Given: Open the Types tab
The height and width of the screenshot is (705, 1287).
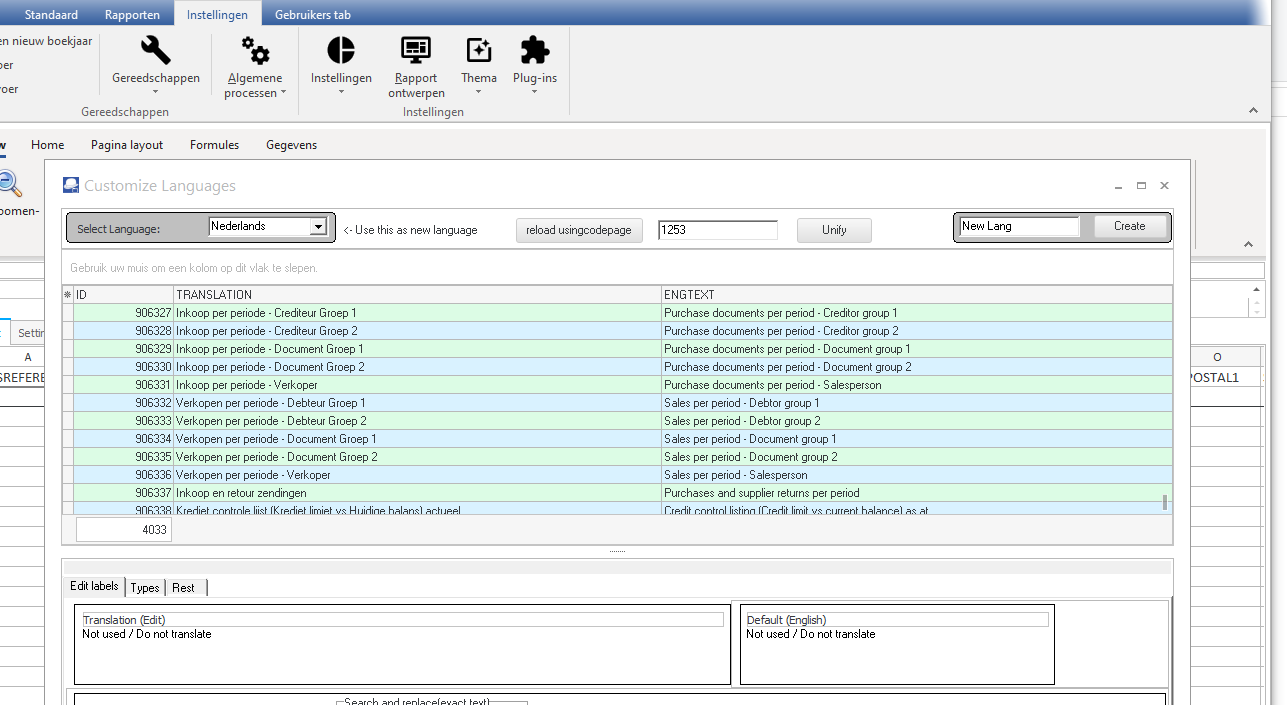Looking at the screenshot, I should click(x=145, y=588).
